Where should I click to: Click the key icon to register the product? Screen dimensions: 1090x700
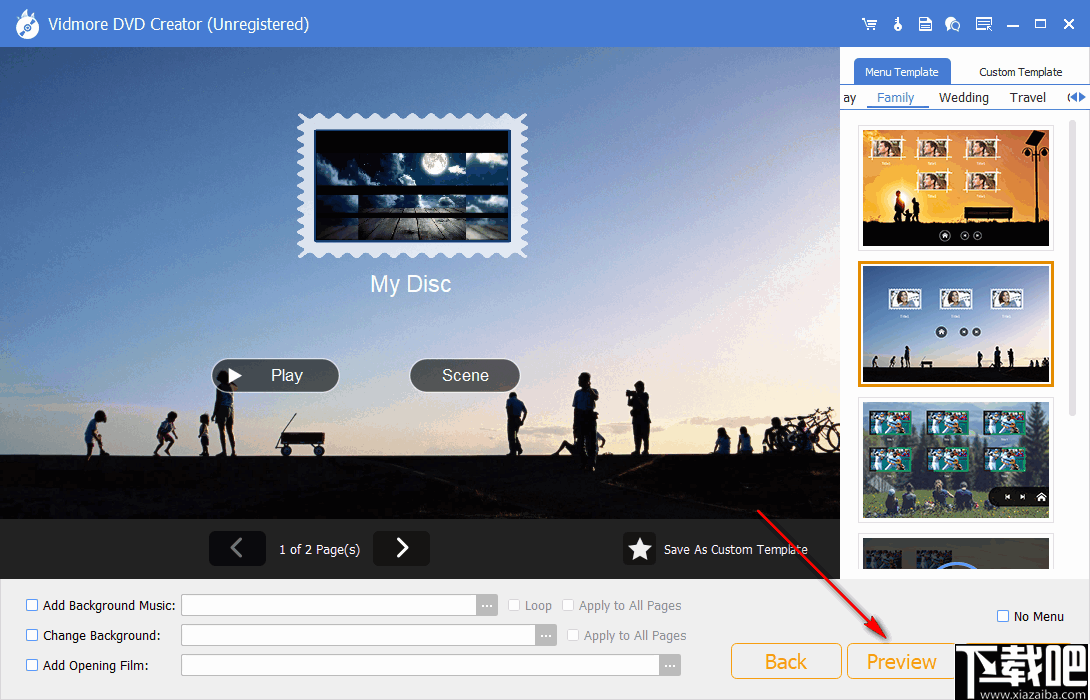coord(897,23)
